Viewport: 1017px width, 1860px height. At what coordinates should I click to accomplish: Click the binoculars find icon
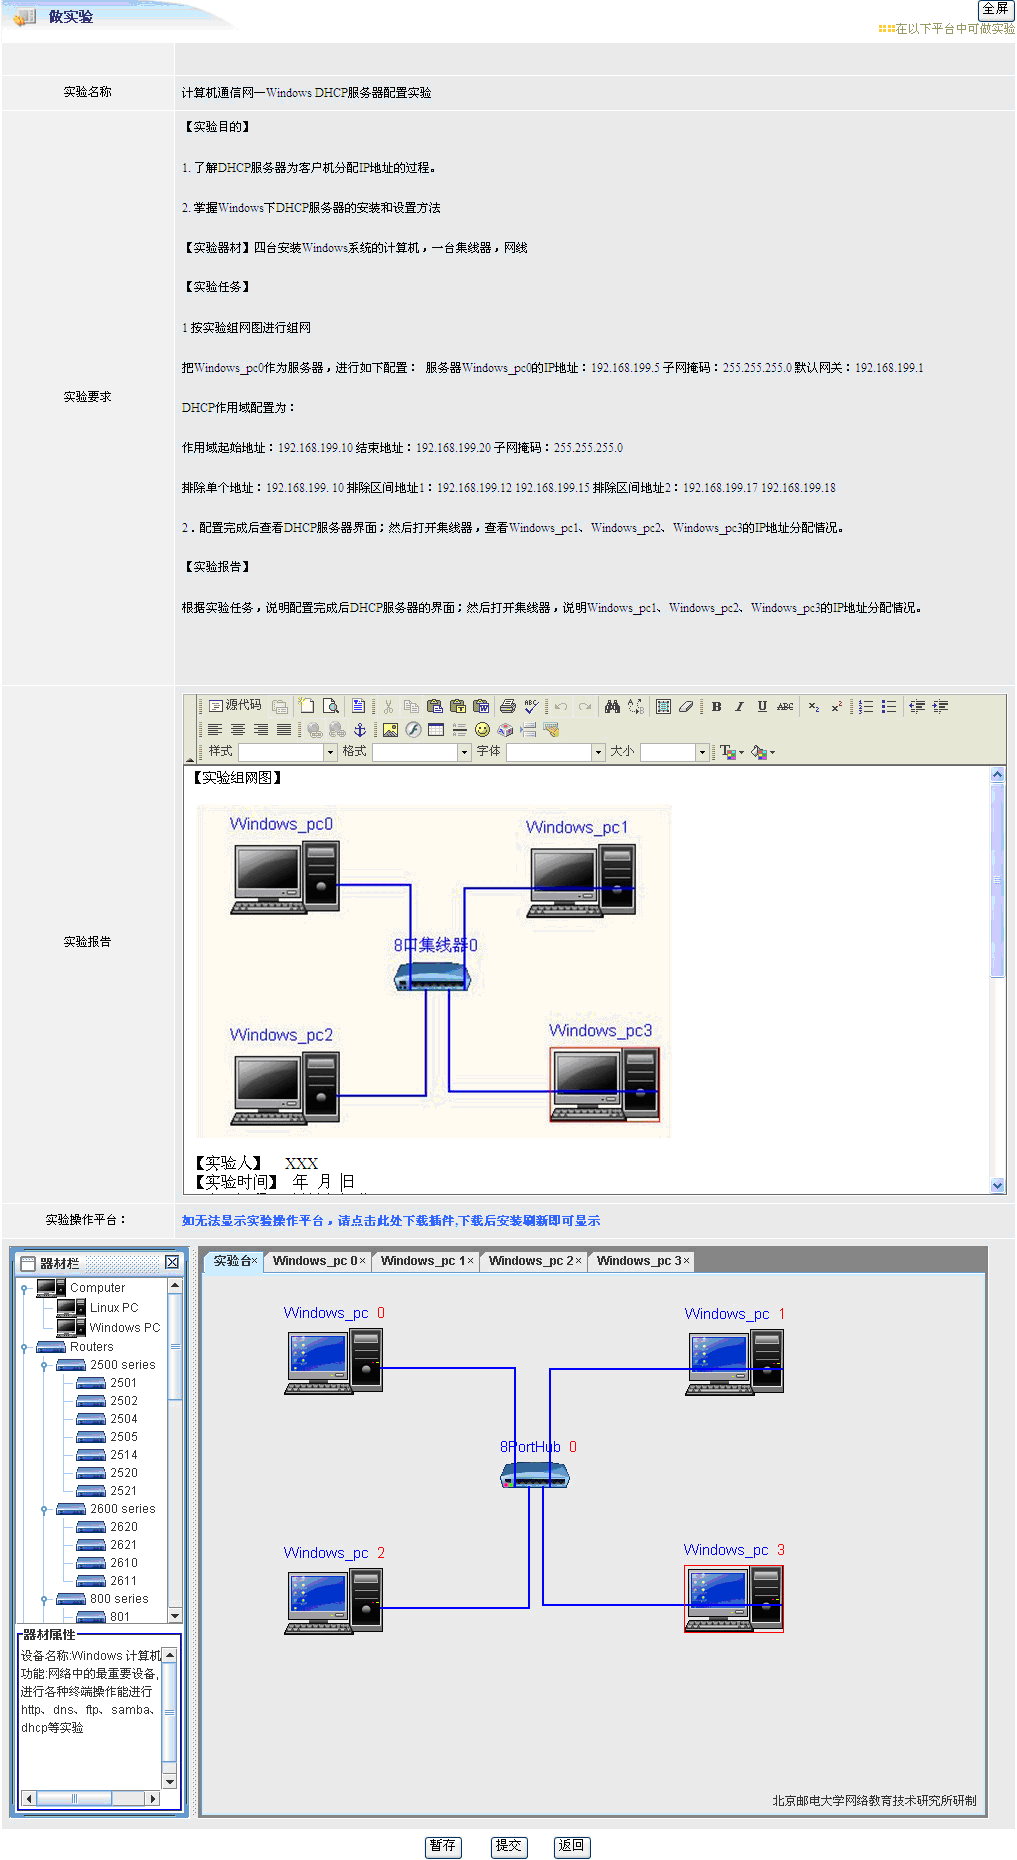pyautogui.click(x=612, y=707)
